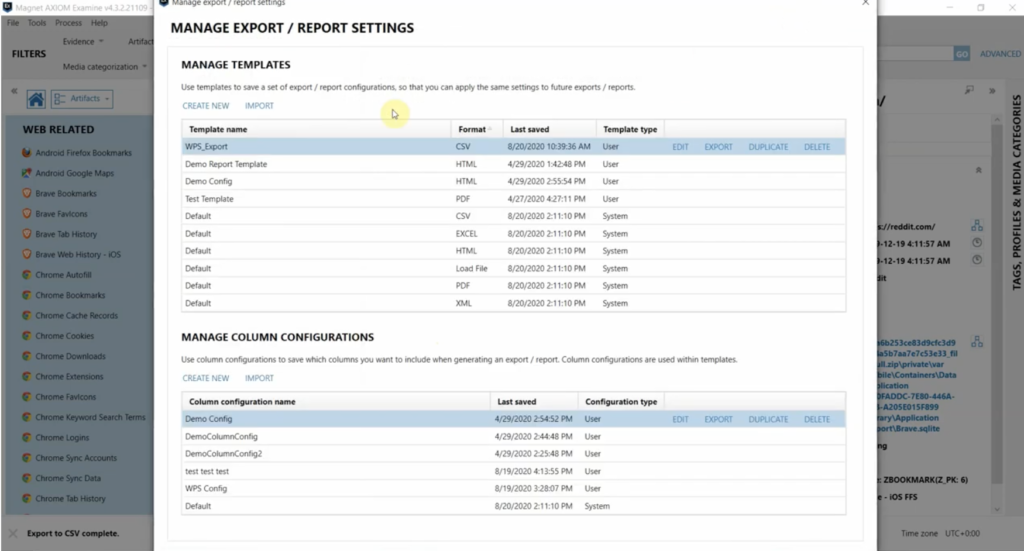Click EXPORT for Demo Config column configuration
This screenshot has width=1024, height=551.
tap(718, 419)
